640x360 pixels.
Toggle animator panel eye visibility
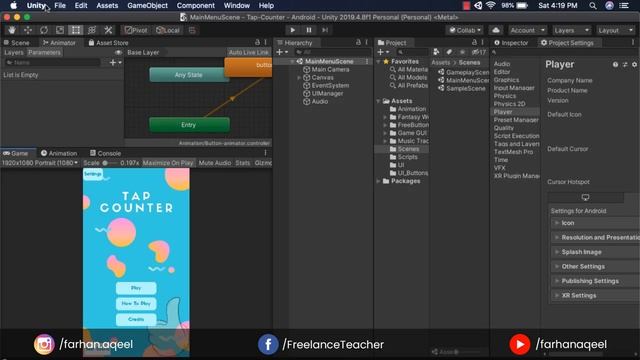point(118,53)
